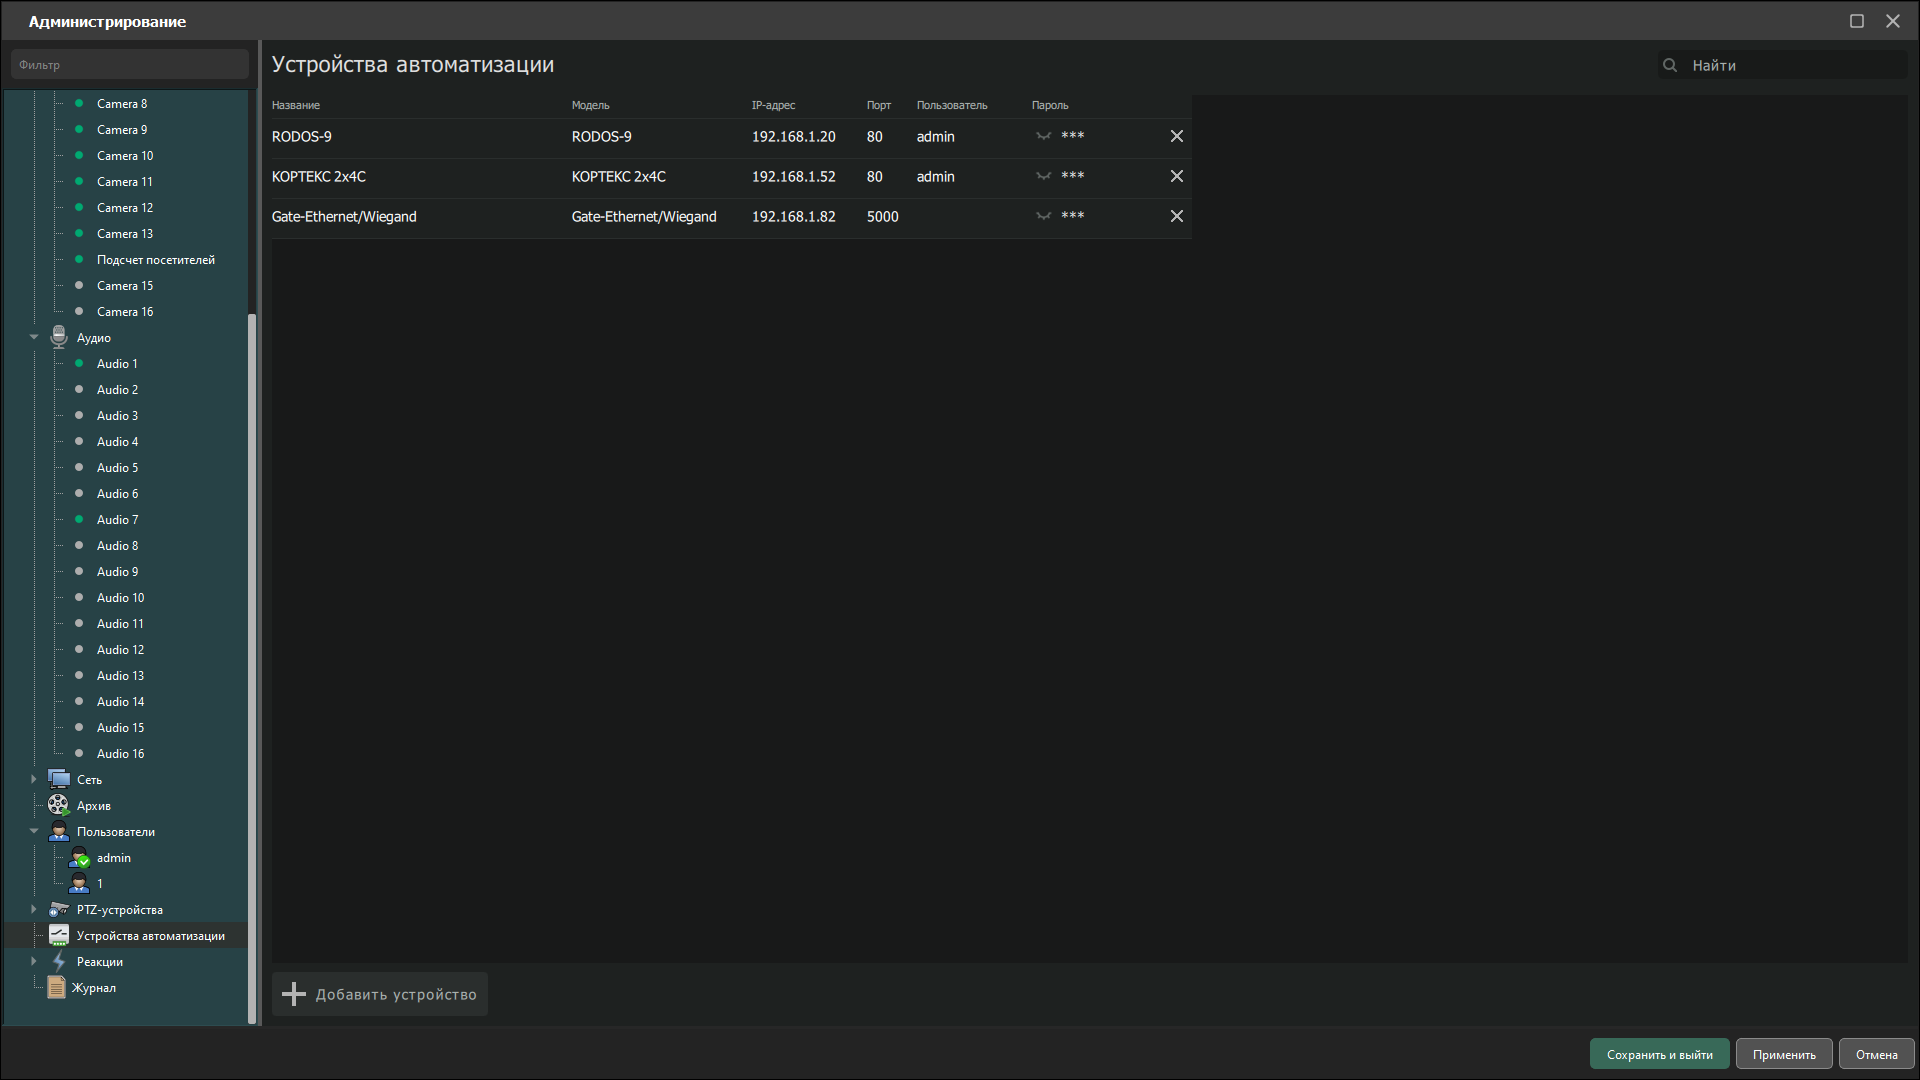Viewport: 1920px width, 1080px height.
Task: Select the Журнал log icon
Action: [57, 988]
